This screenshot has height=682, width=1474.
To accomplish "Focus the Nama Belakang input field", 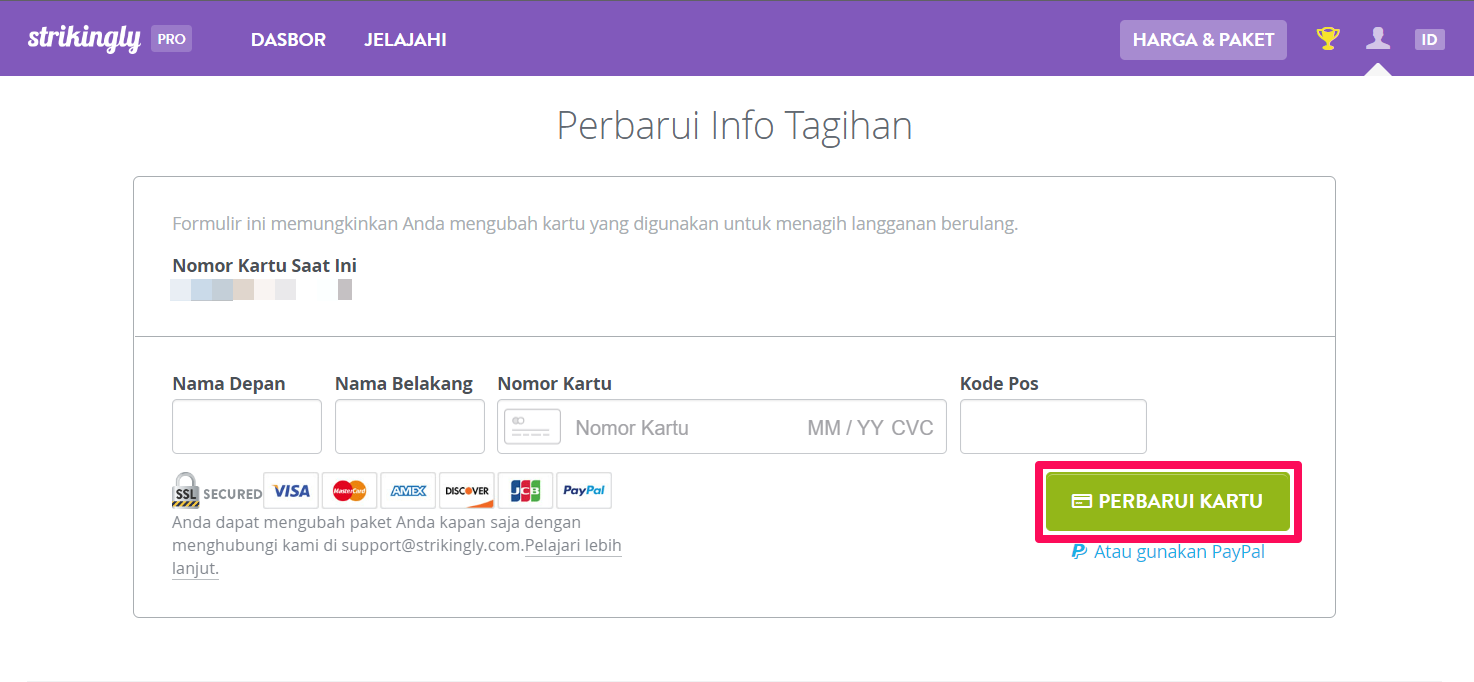I will click(x=410, y=427).
